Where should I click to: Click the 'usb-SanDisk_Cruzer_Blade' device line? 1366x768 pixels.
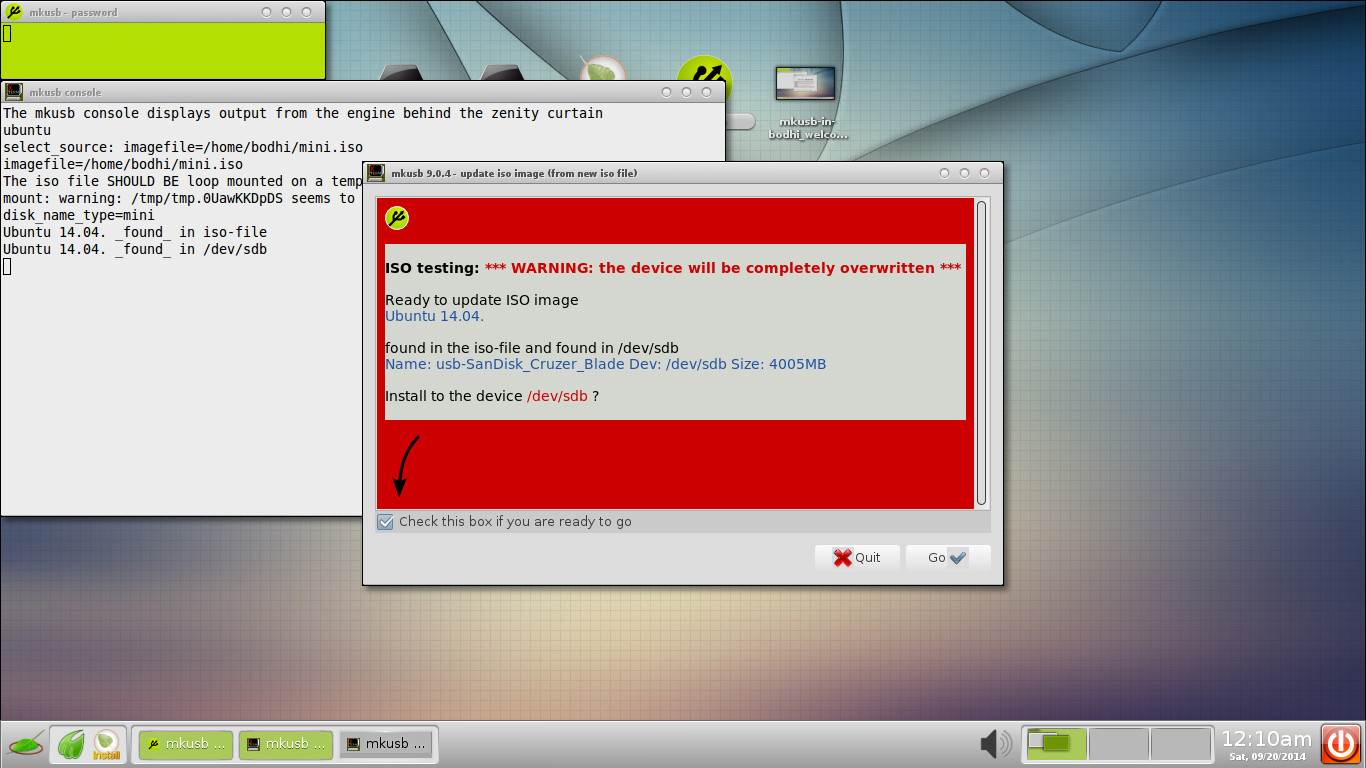pos(606,364)
